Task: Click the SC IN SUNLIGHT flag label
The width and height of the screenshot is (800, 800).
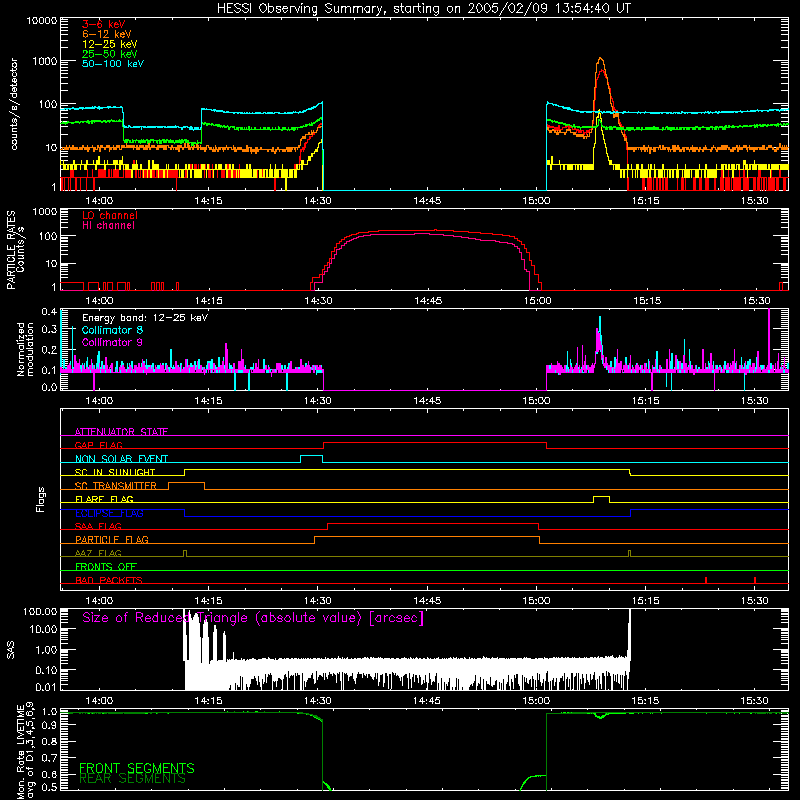Action: [115, 472]
